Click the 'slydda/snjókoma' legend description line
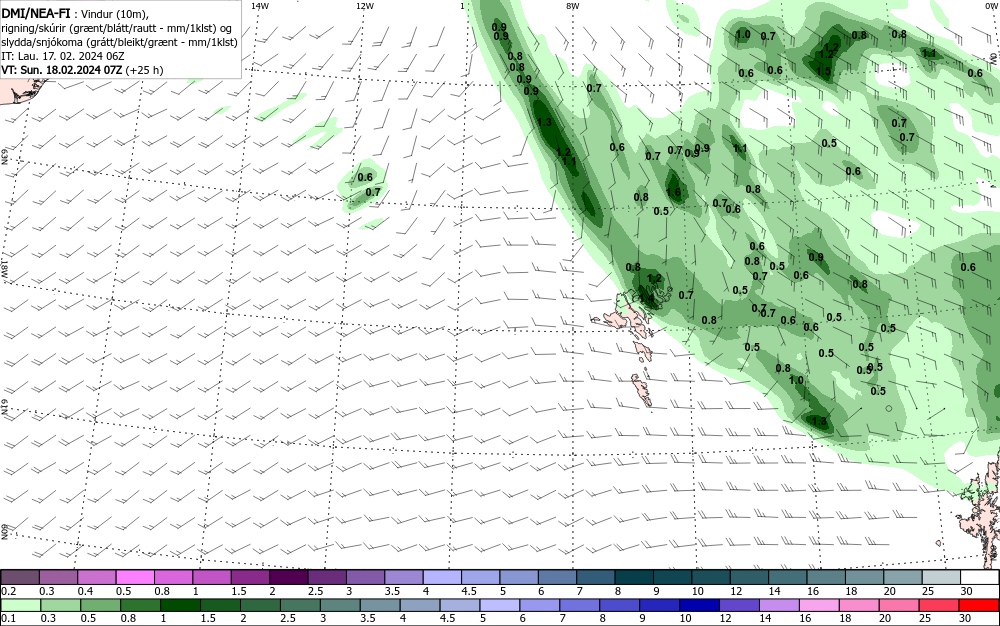1000x626 pixels. 119,42
